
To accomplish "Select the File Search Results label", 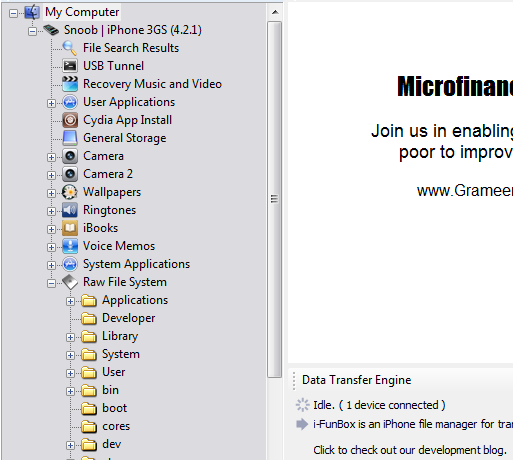I will coord(131,48).
